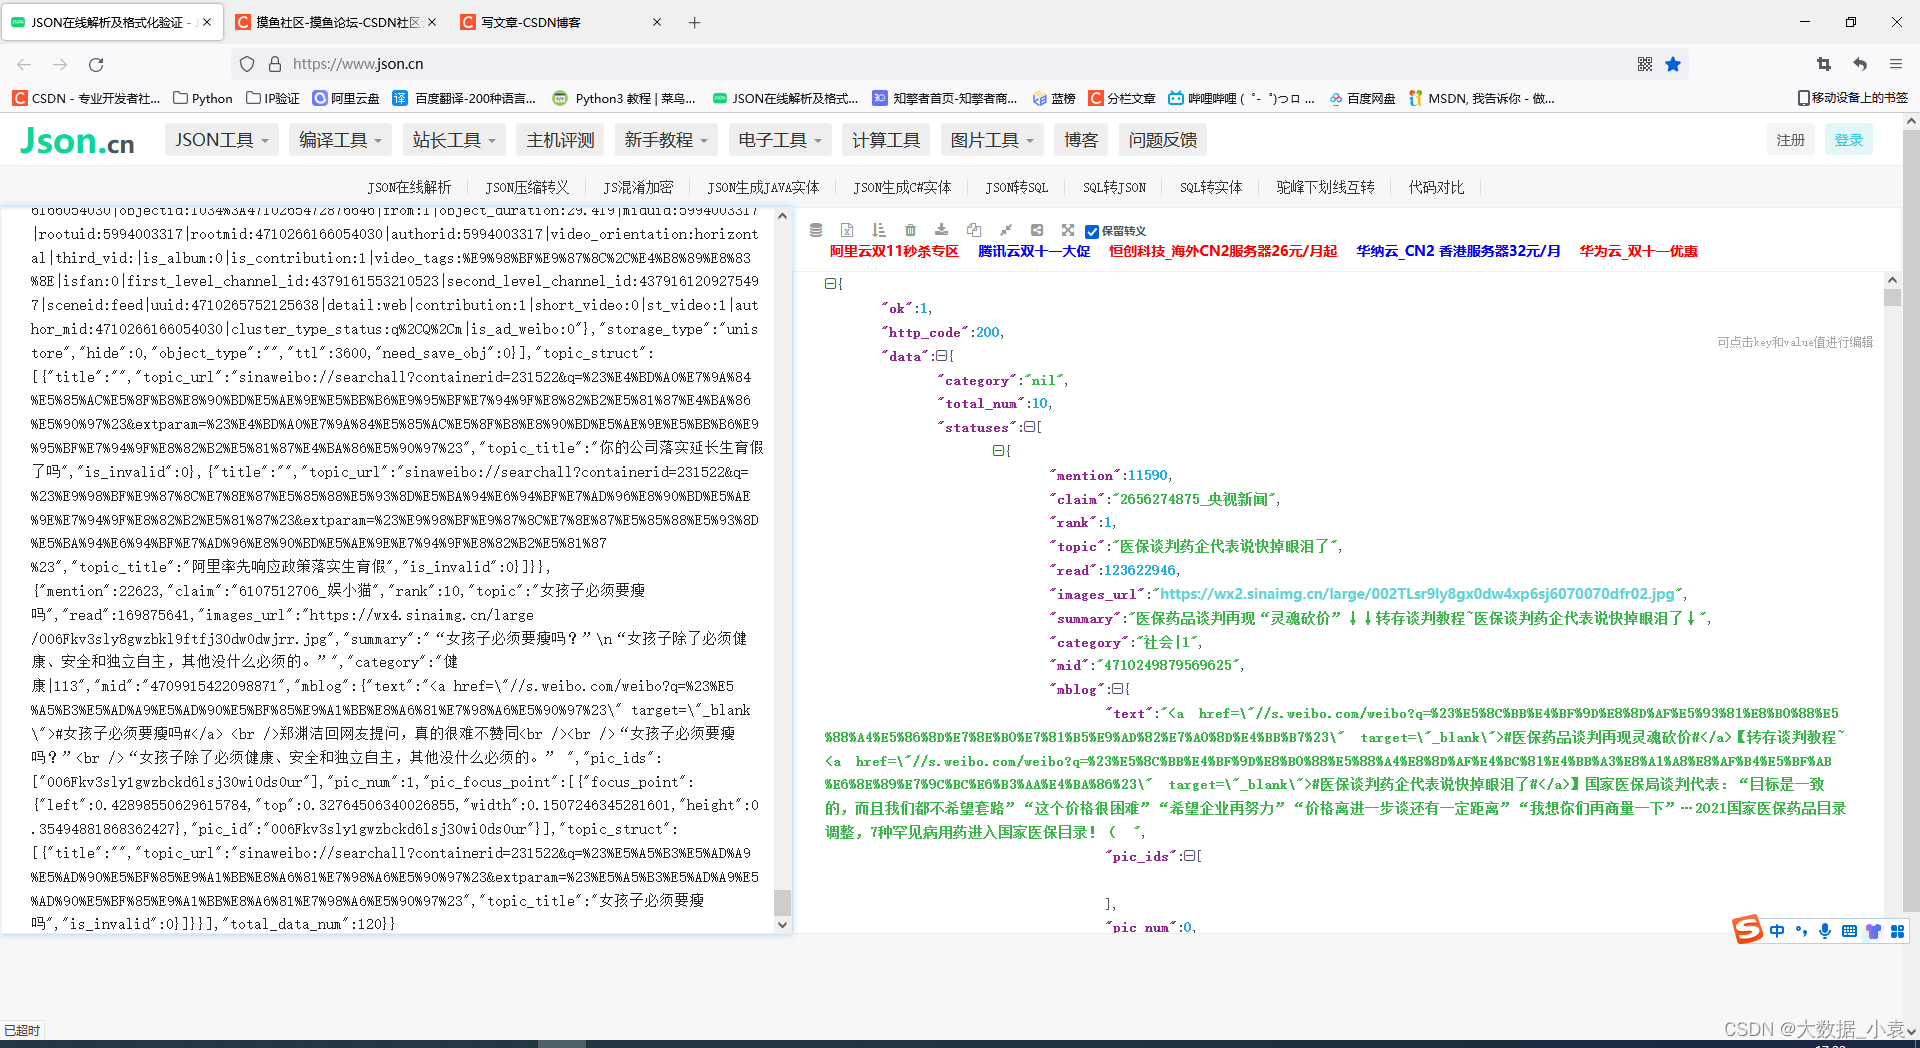The height and width of the screenshot is (1048, 1920).
Task: Open the JSON工具 dropdown menu
Action: (x=222, y=140)
